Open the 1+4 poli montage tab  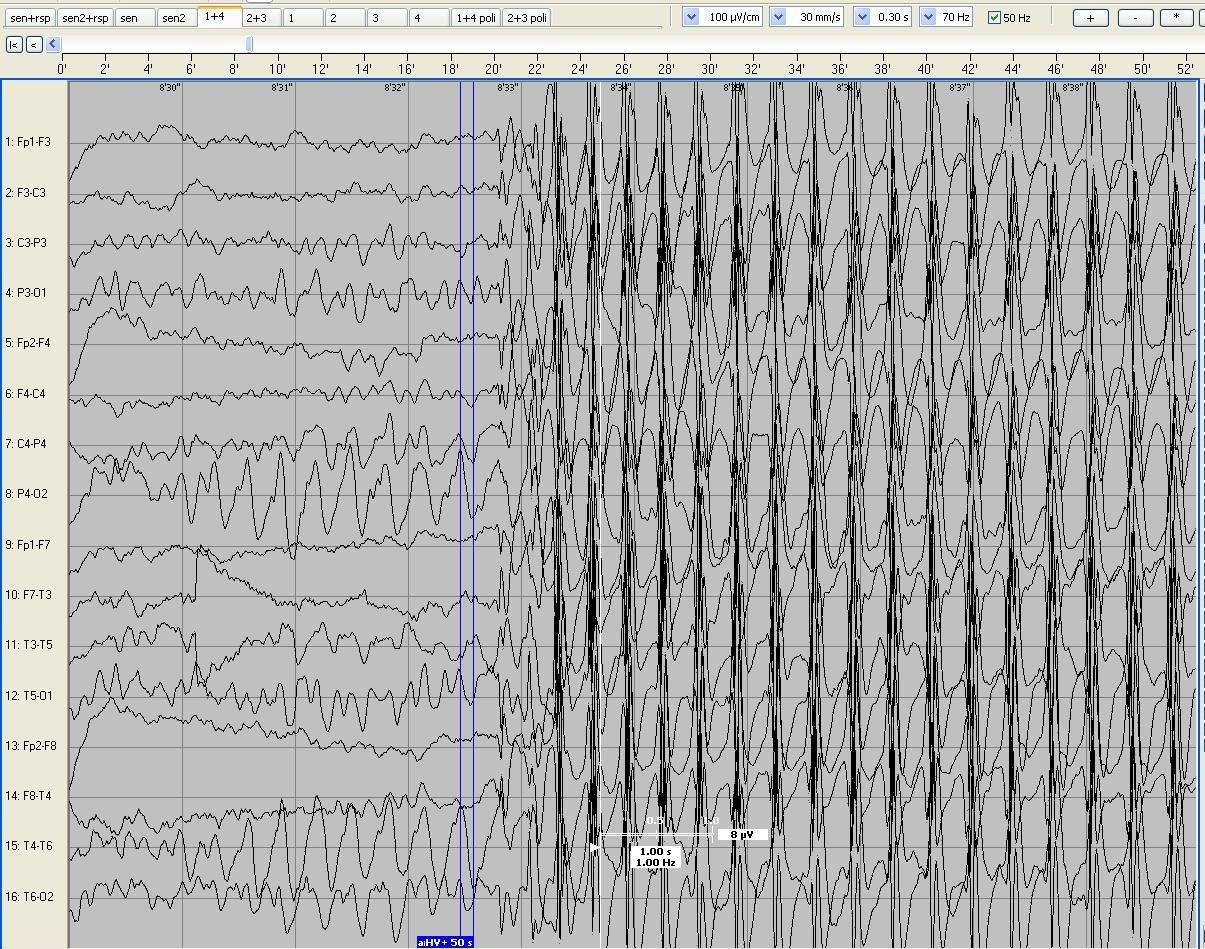476,18
